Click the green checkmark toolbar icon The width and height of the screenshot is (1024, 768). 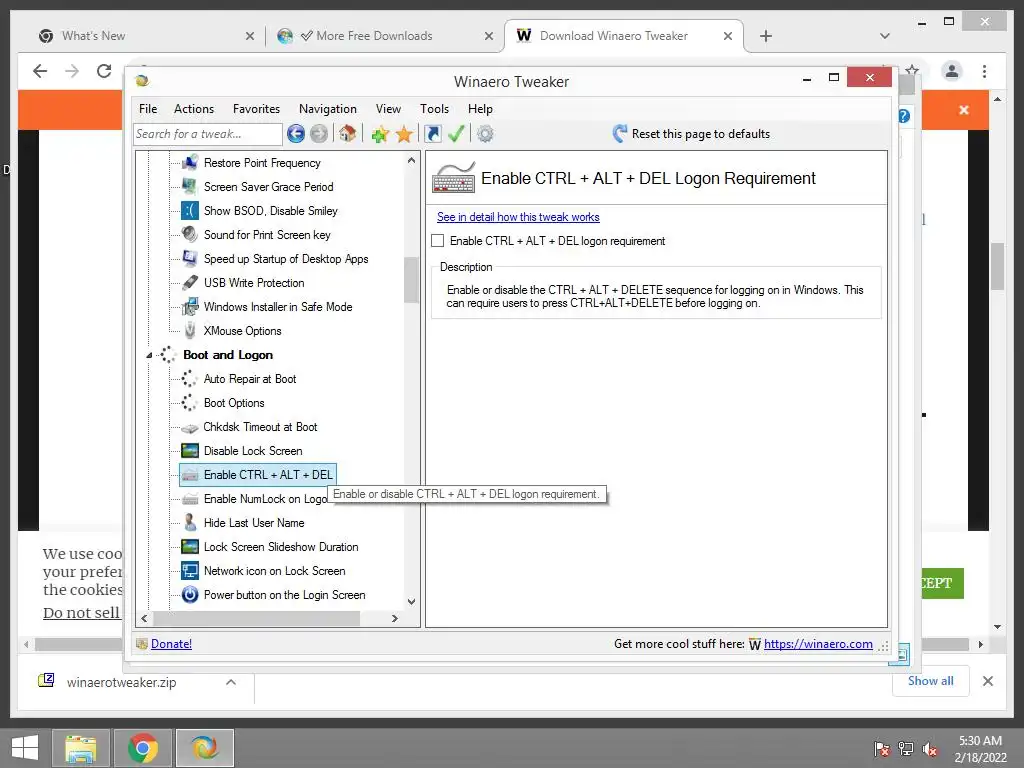click(456, 134)
